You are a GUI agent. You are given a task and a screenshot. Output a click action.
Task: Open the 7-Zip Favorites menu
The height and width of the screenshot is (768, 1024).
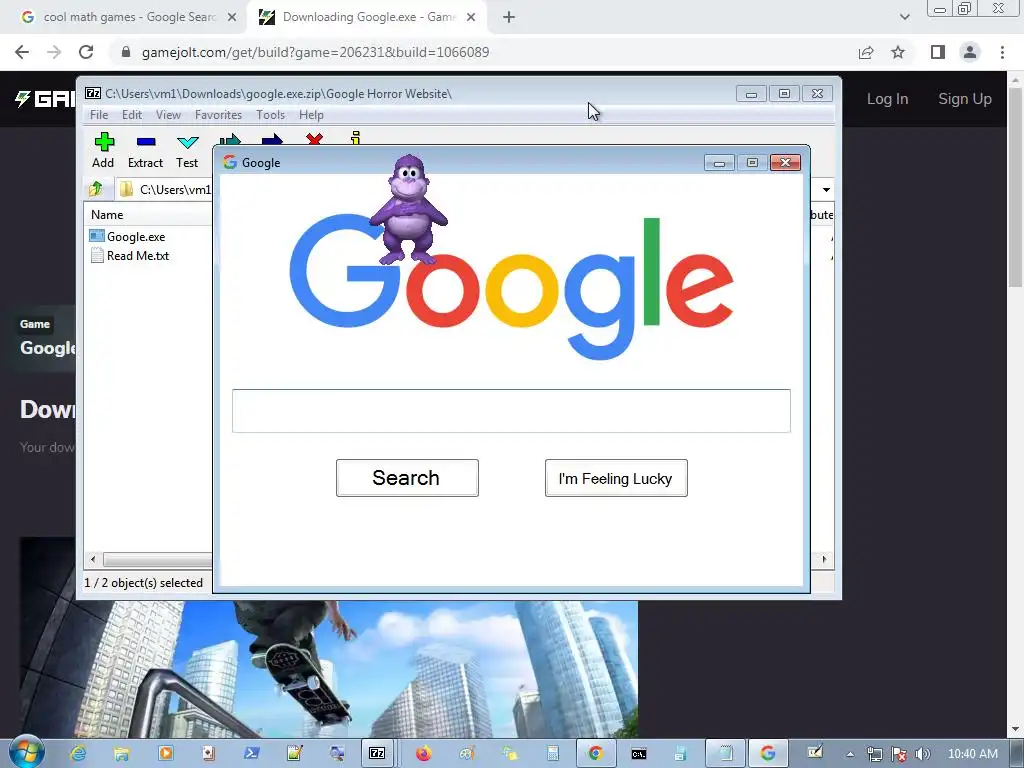pyautogui.click(x=218, y=115)
